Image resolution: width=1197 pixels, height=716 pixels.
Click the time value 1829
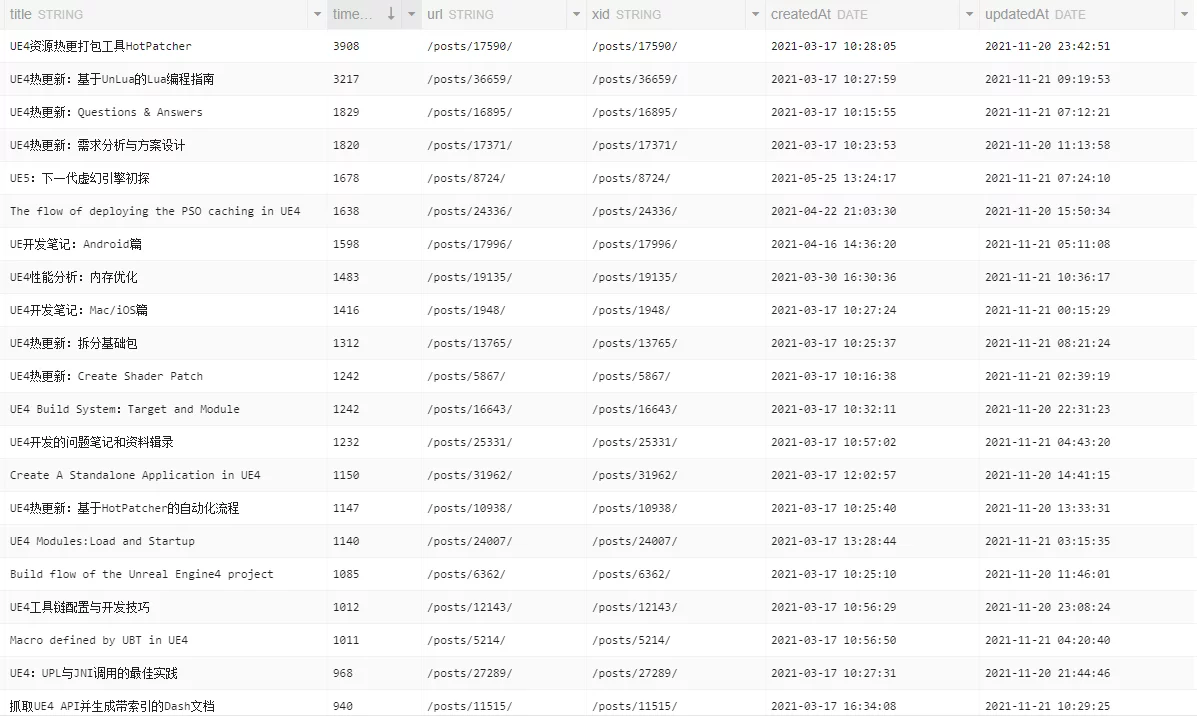click(x=346, y=112)
